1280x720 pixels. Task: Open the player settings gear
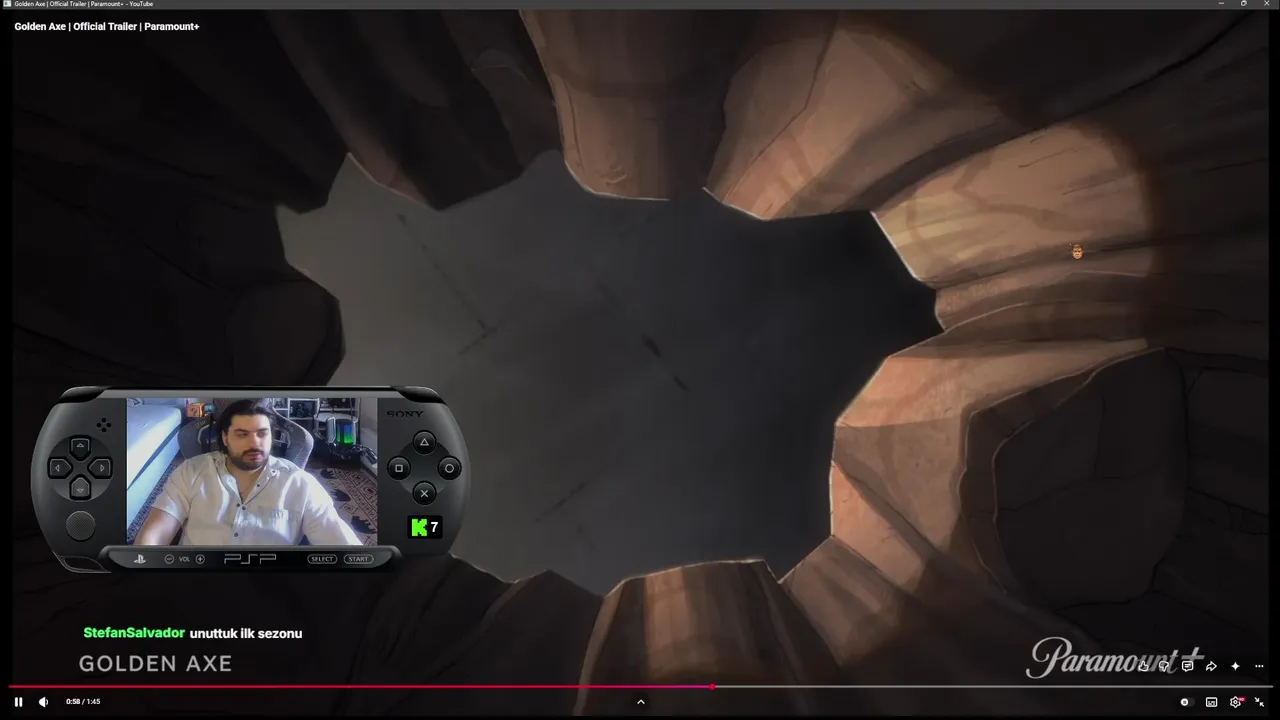pos(1236,702)
